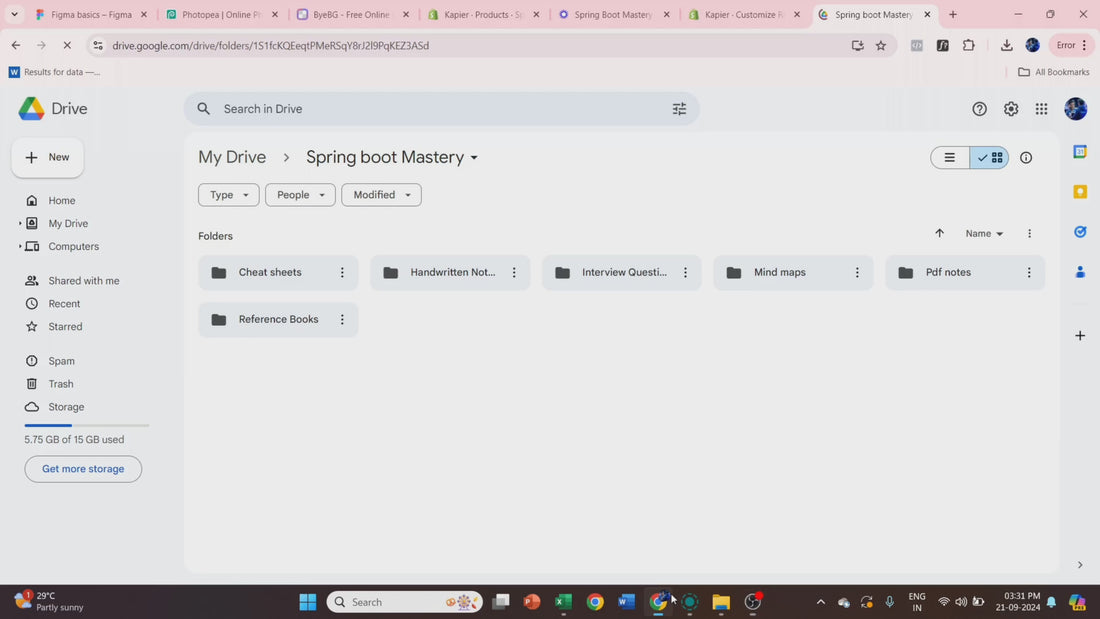Click the New button
Viewport: 1100px width, 619px height.
tap(48, 157)
